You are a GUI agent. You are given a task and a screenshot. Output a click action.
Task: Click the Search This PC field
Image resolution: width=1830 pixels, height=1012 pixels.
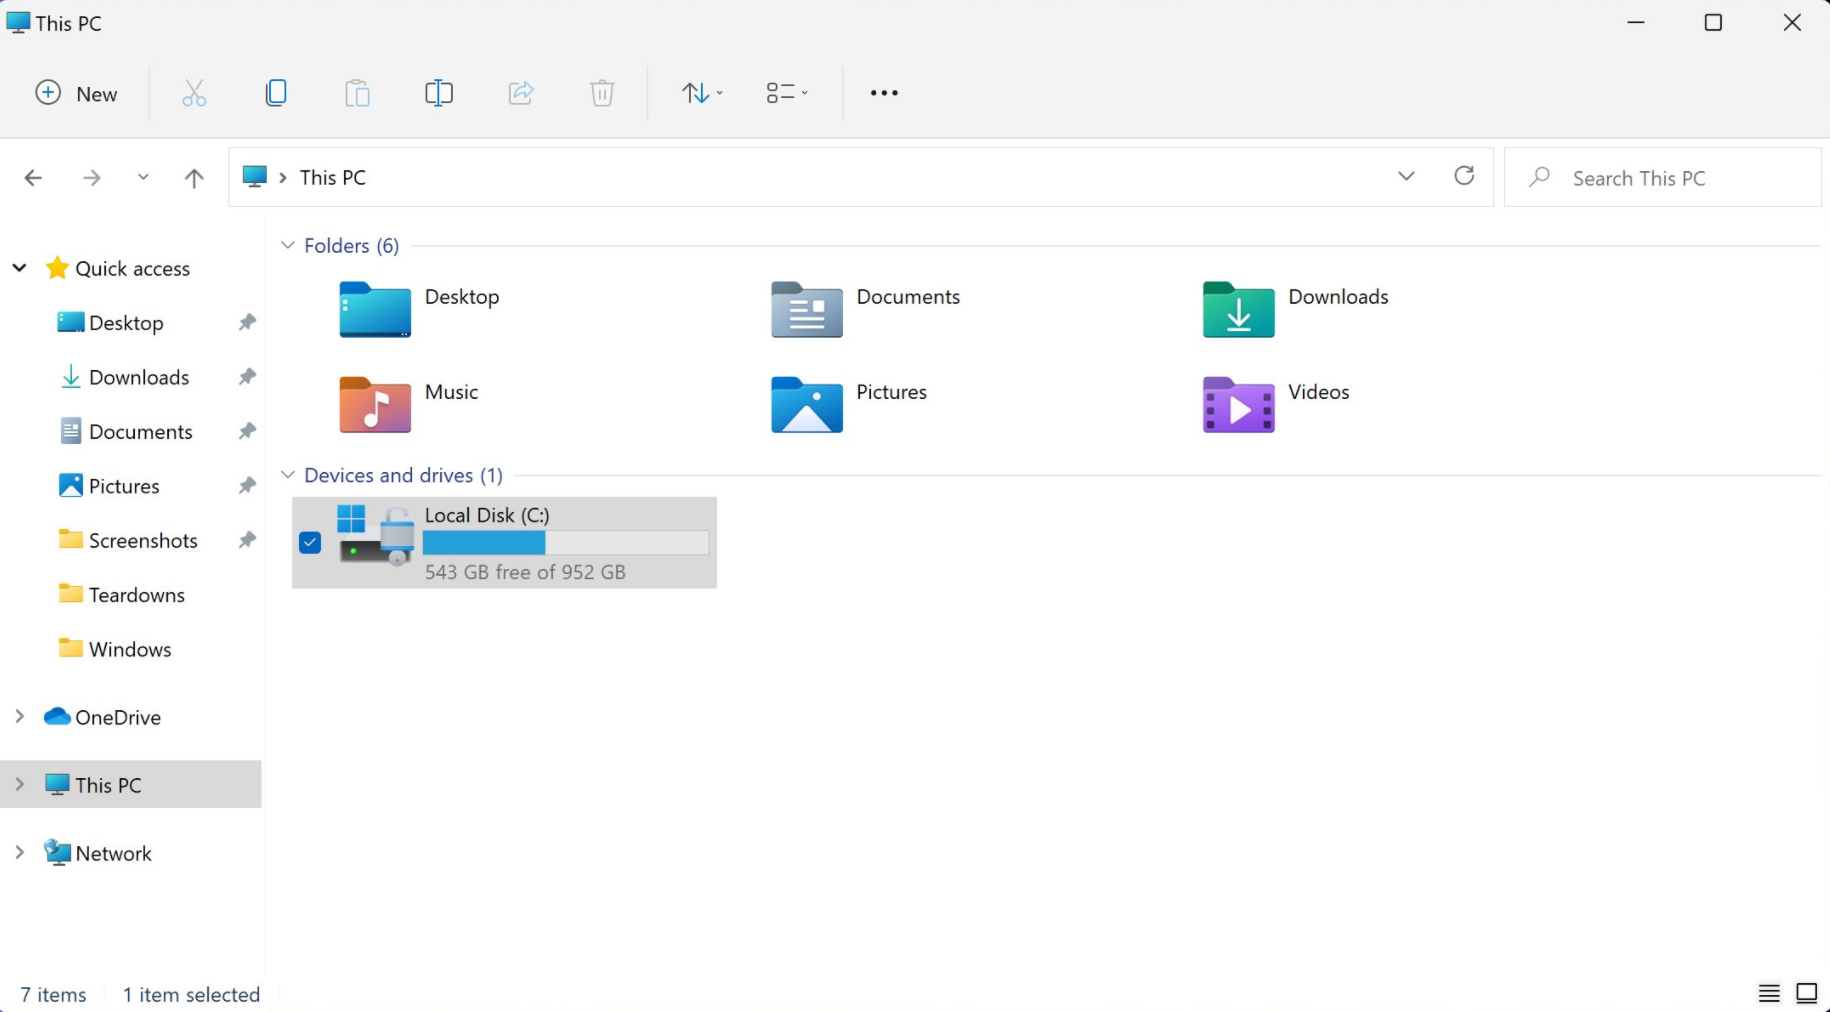point(1662,177)
